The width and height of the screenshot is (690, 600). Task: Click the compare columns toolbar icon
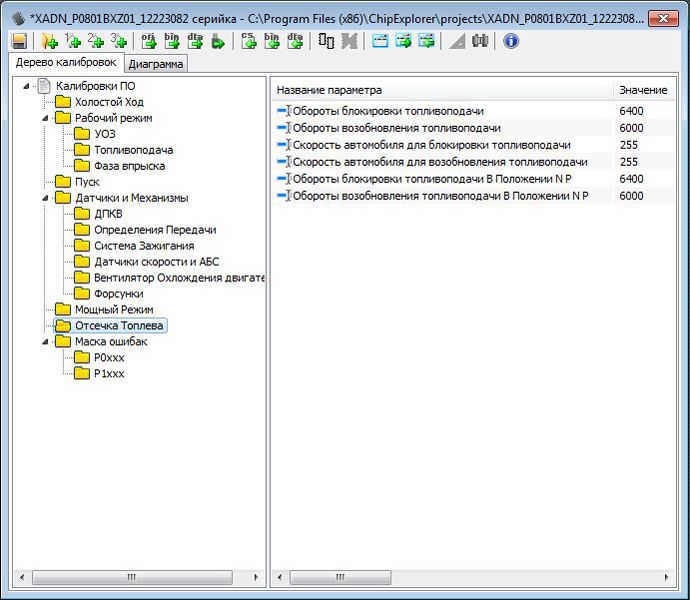pos(326,41)
